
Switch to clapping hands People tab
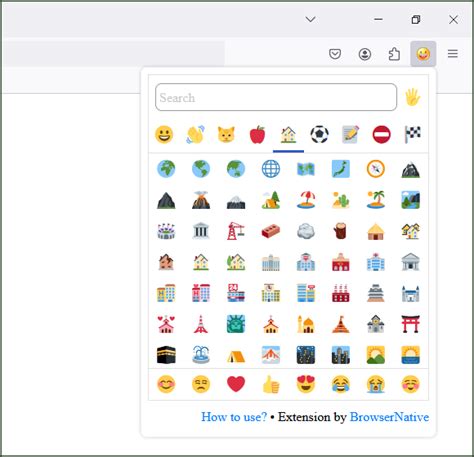coord(195,135)
